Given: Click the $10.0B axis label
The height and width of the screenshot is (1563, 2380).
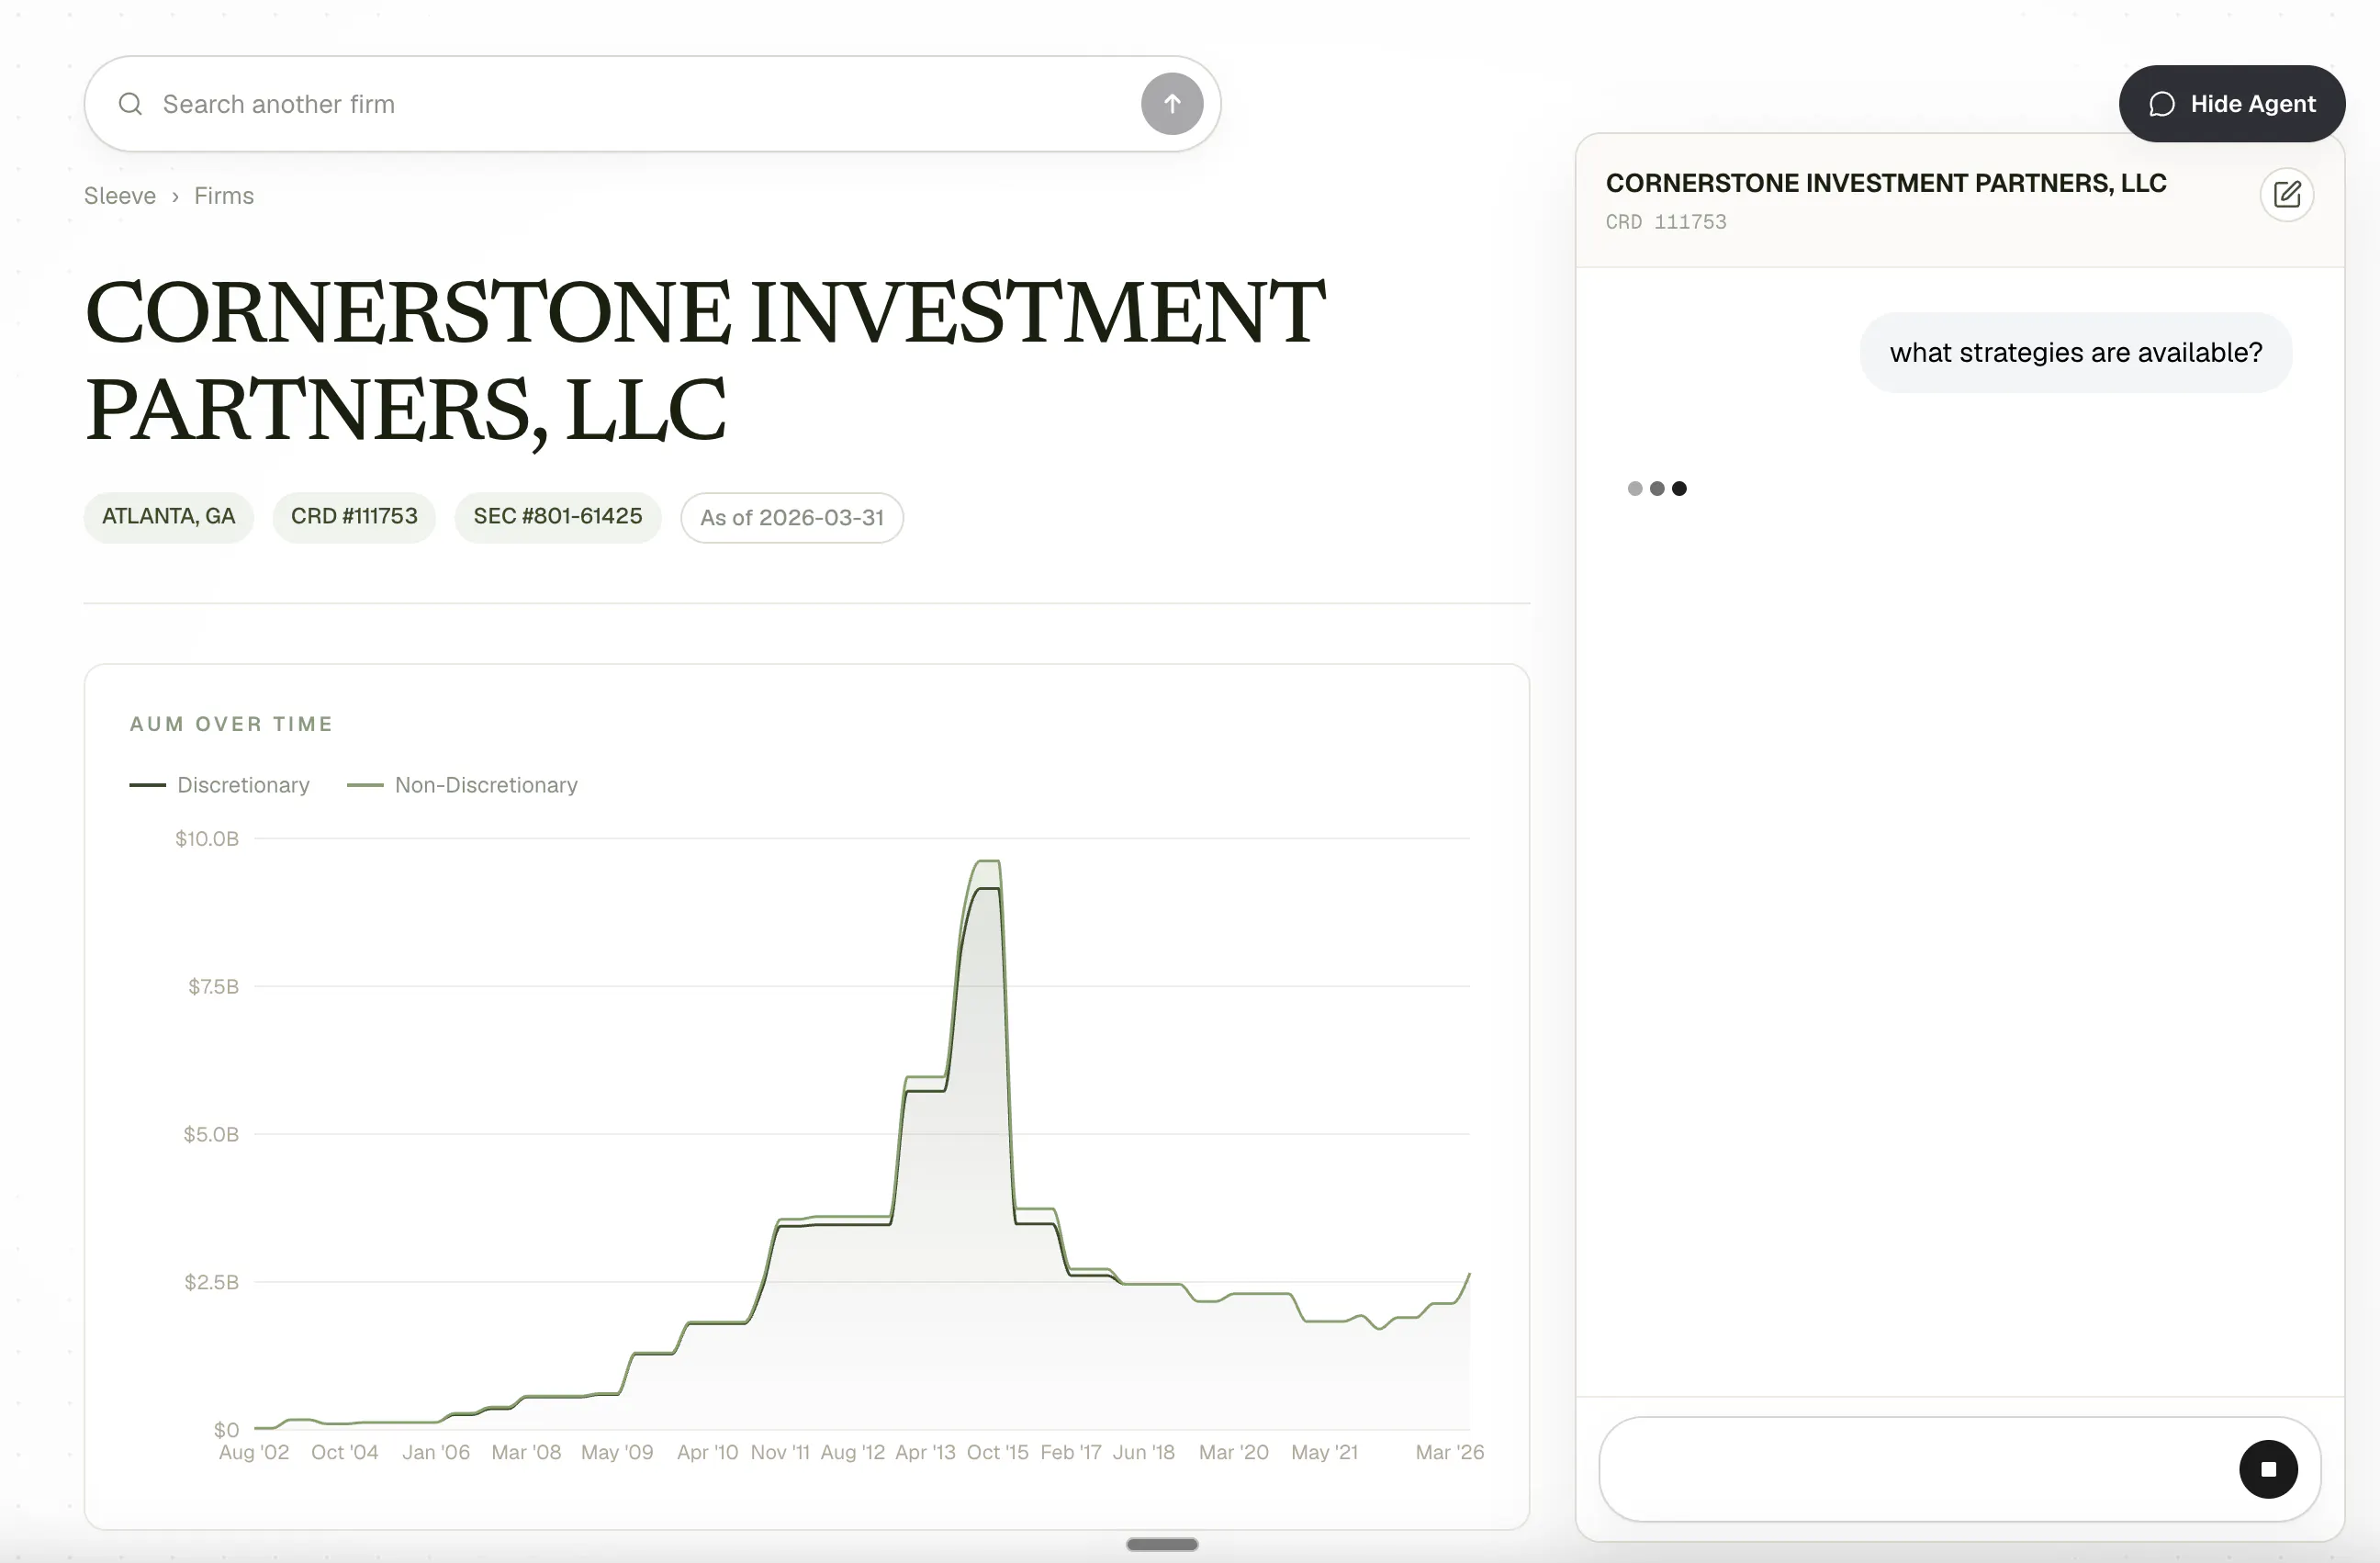Looking at the screenshot, I should click(x=207, y=839).
